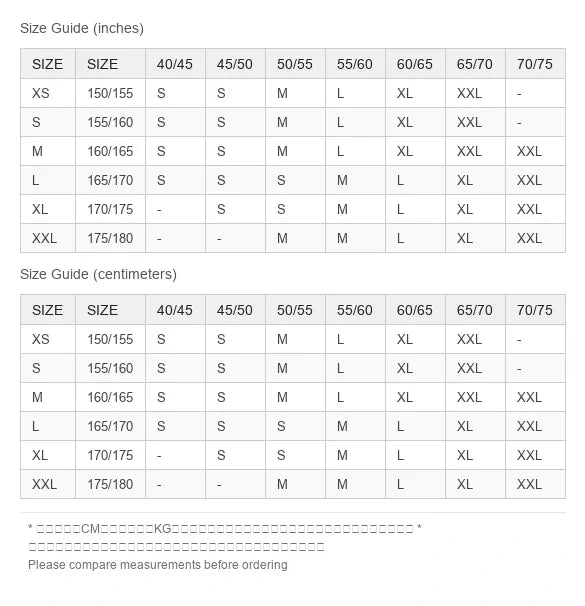
Task: Select the 70/75 column header in inches table
Action: click(x=535, y=64)
